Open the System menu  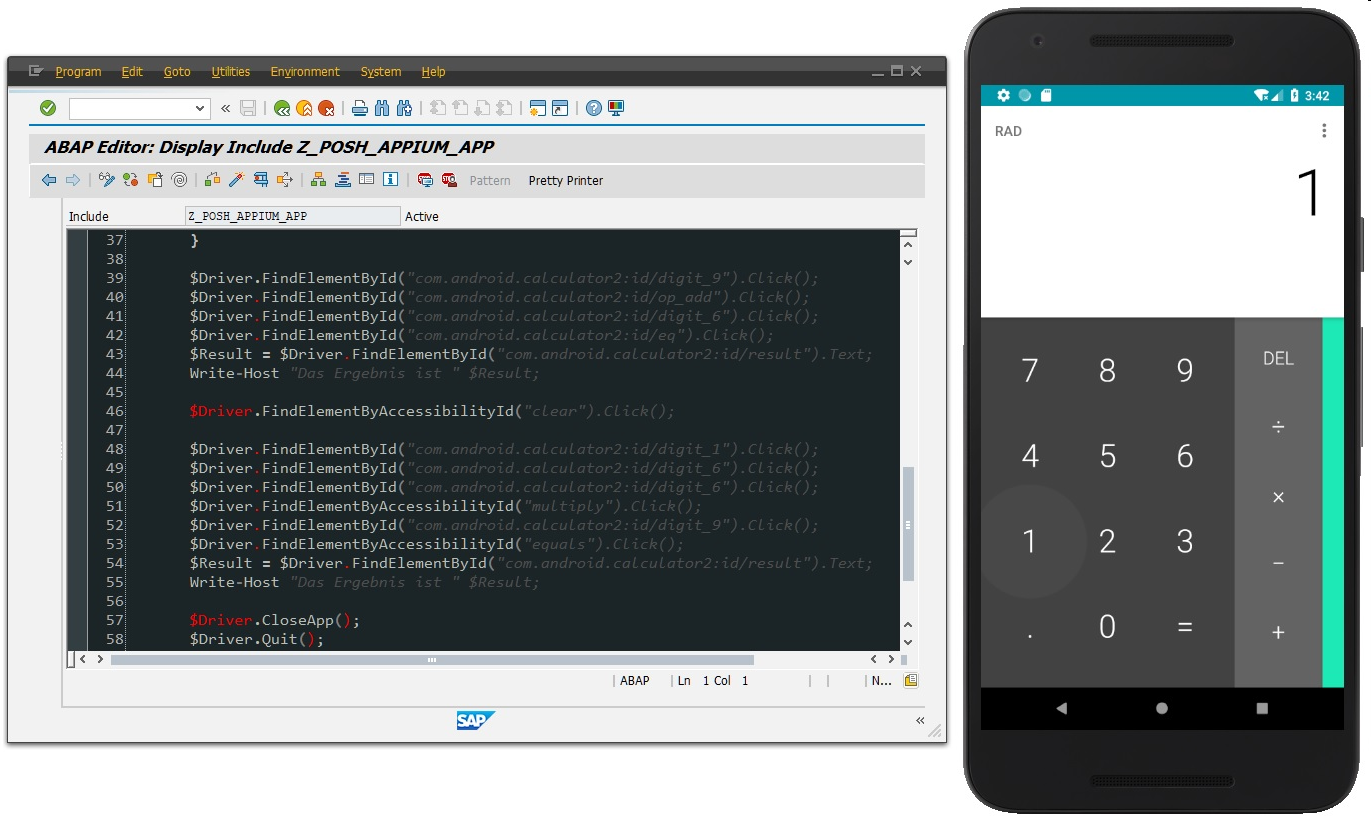click(x=381, y=72)
